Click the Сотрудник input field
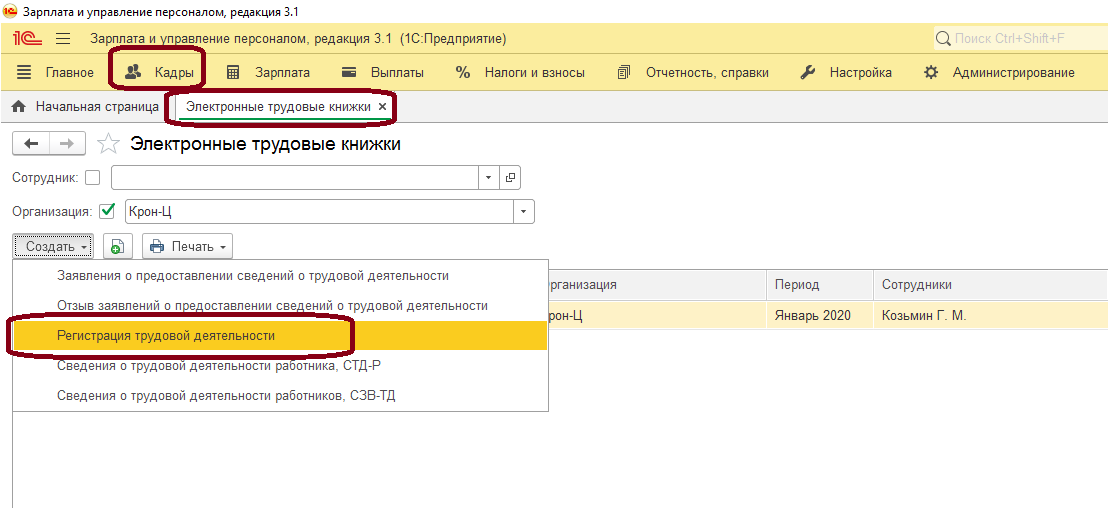 [x=295, y=178]
